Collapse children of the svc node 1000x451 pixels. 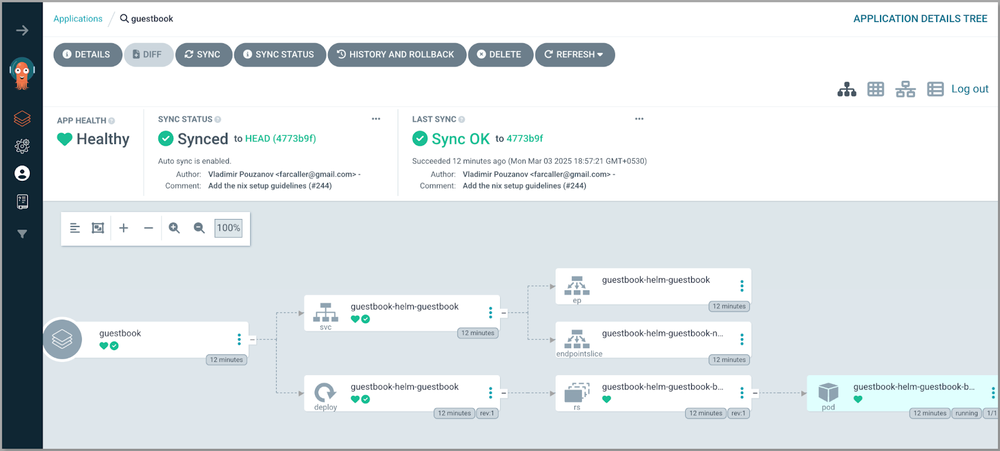click(503, 313)
